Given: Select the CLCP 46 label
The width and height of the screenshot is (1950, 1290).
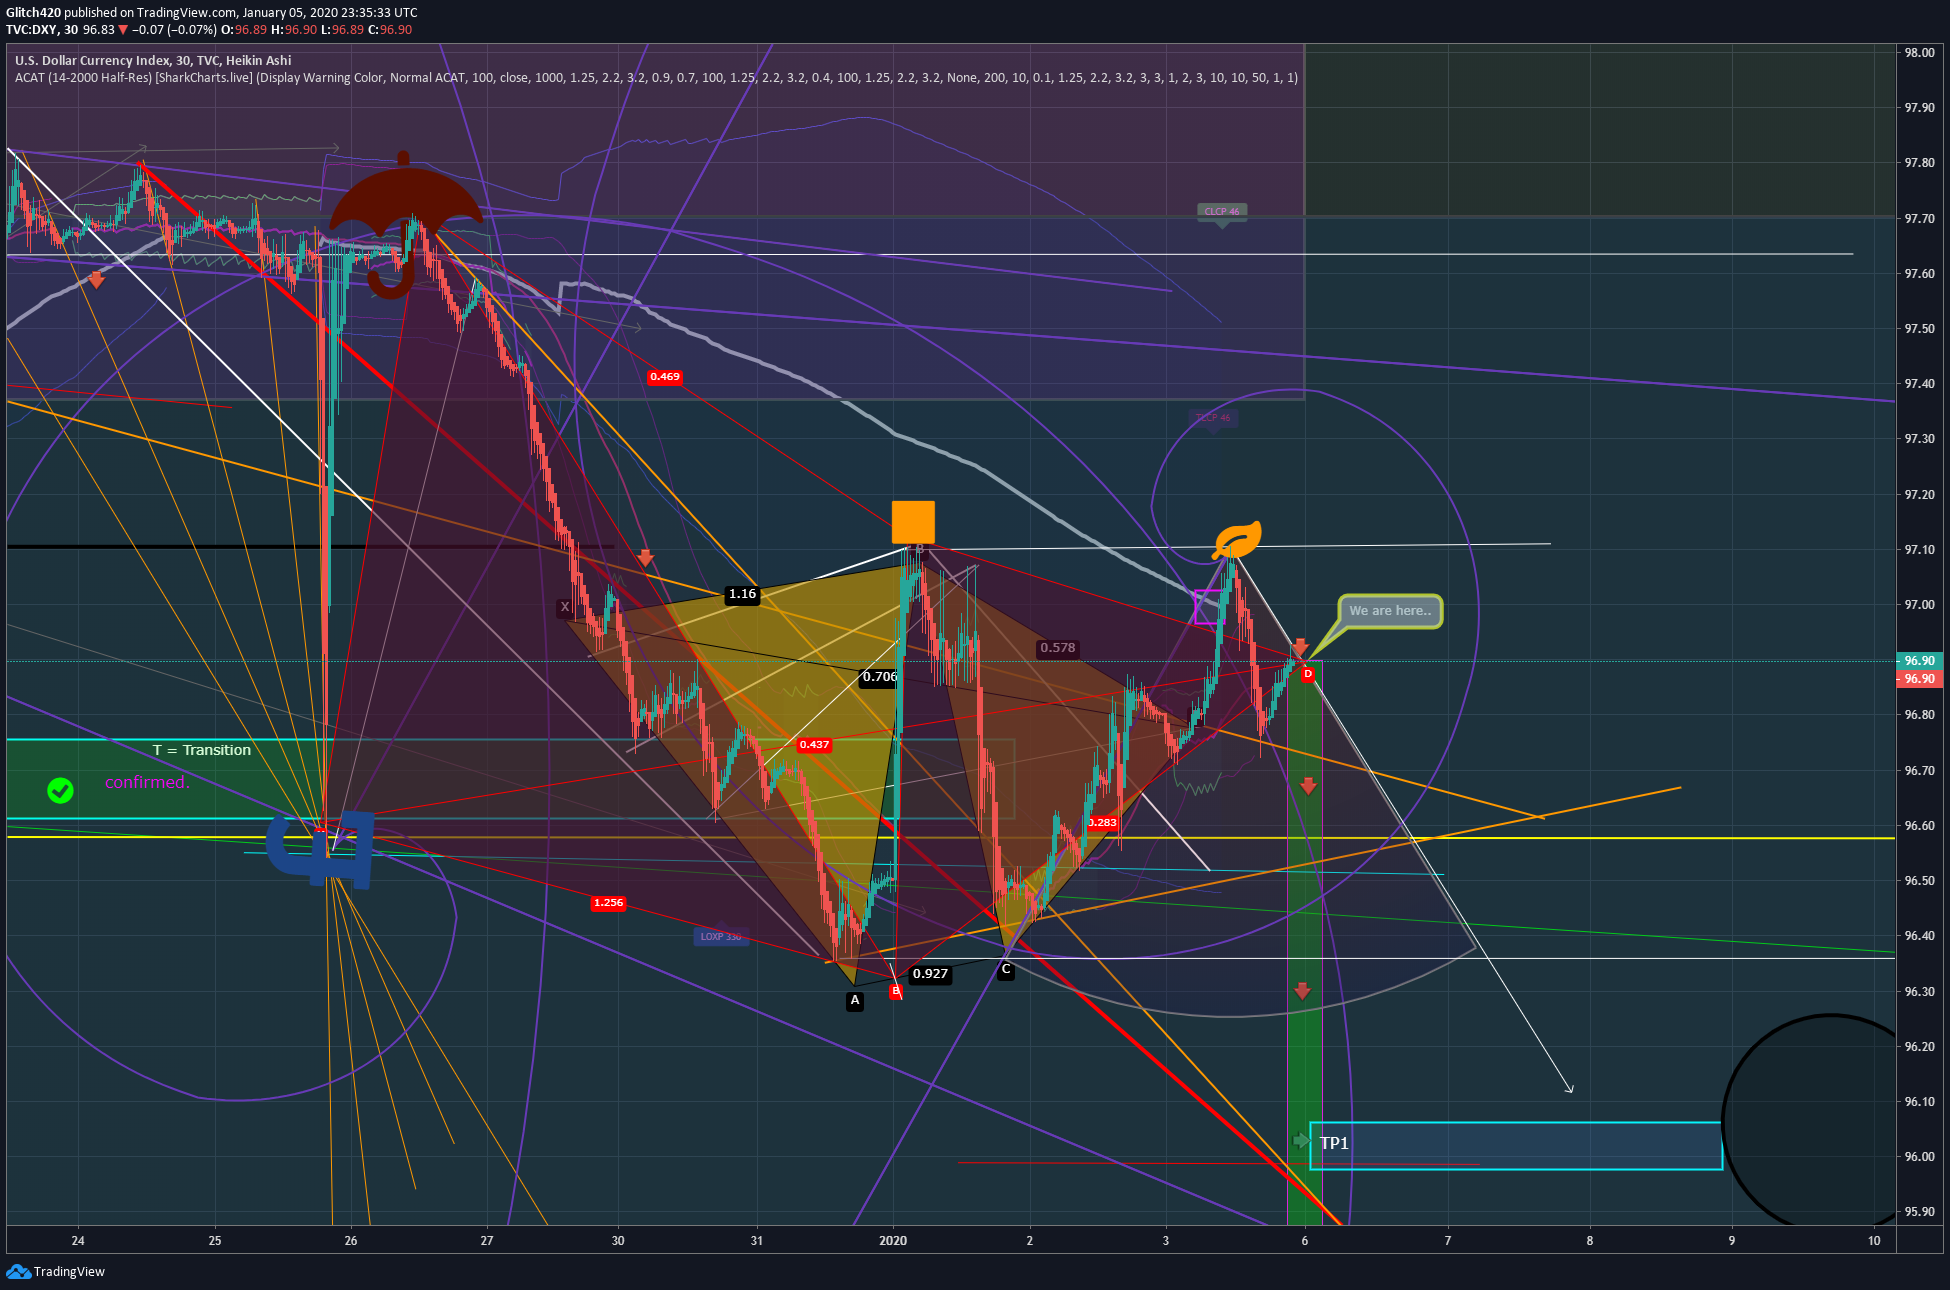Looking at the screenshot, I should pos(1222,212).
